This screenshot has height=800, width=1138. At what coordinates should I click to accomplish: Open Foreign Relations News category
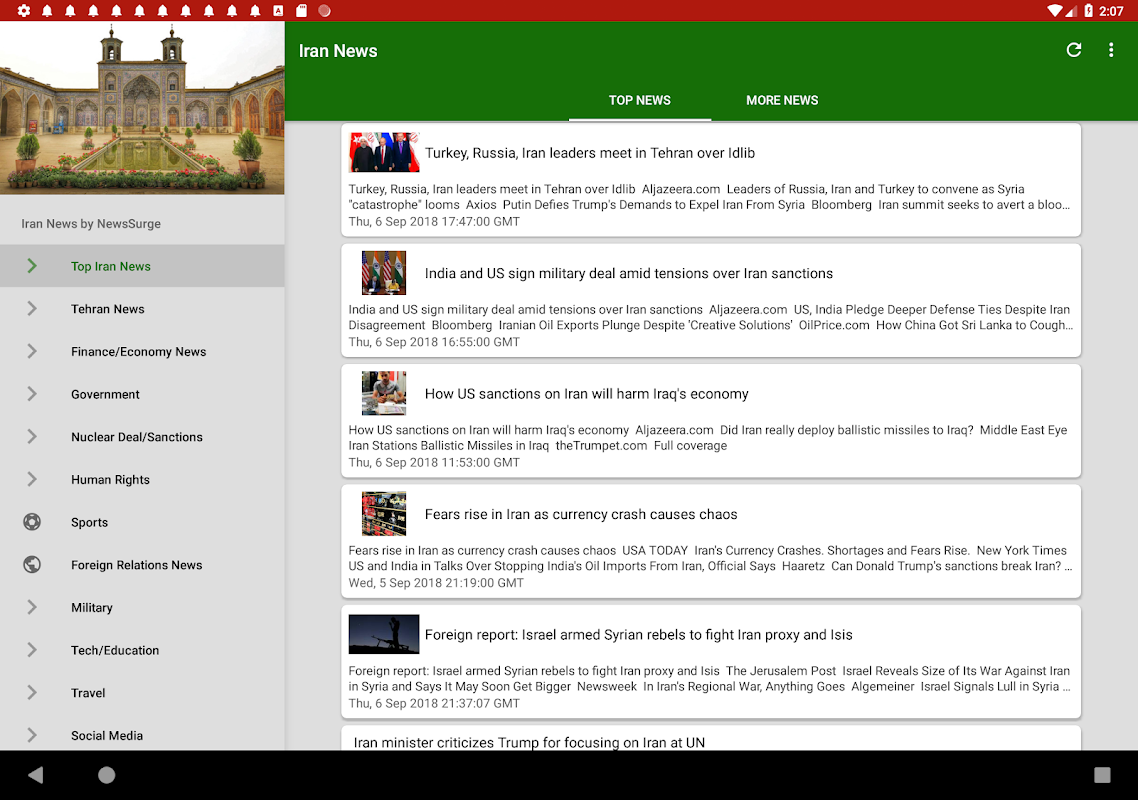coord(142,565)
